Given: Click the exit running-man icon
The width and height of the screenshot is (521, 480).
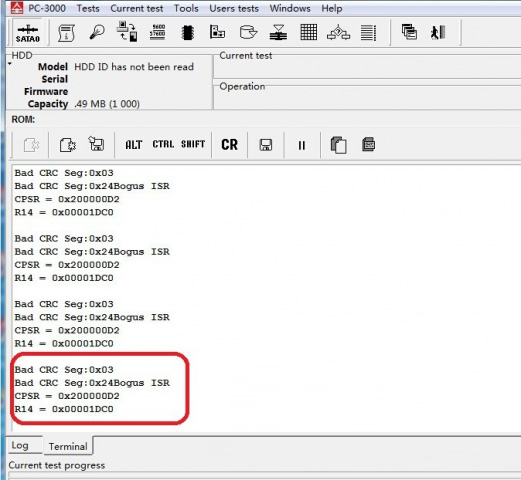Looking at the screenshot, I should (x=438, y=32).
